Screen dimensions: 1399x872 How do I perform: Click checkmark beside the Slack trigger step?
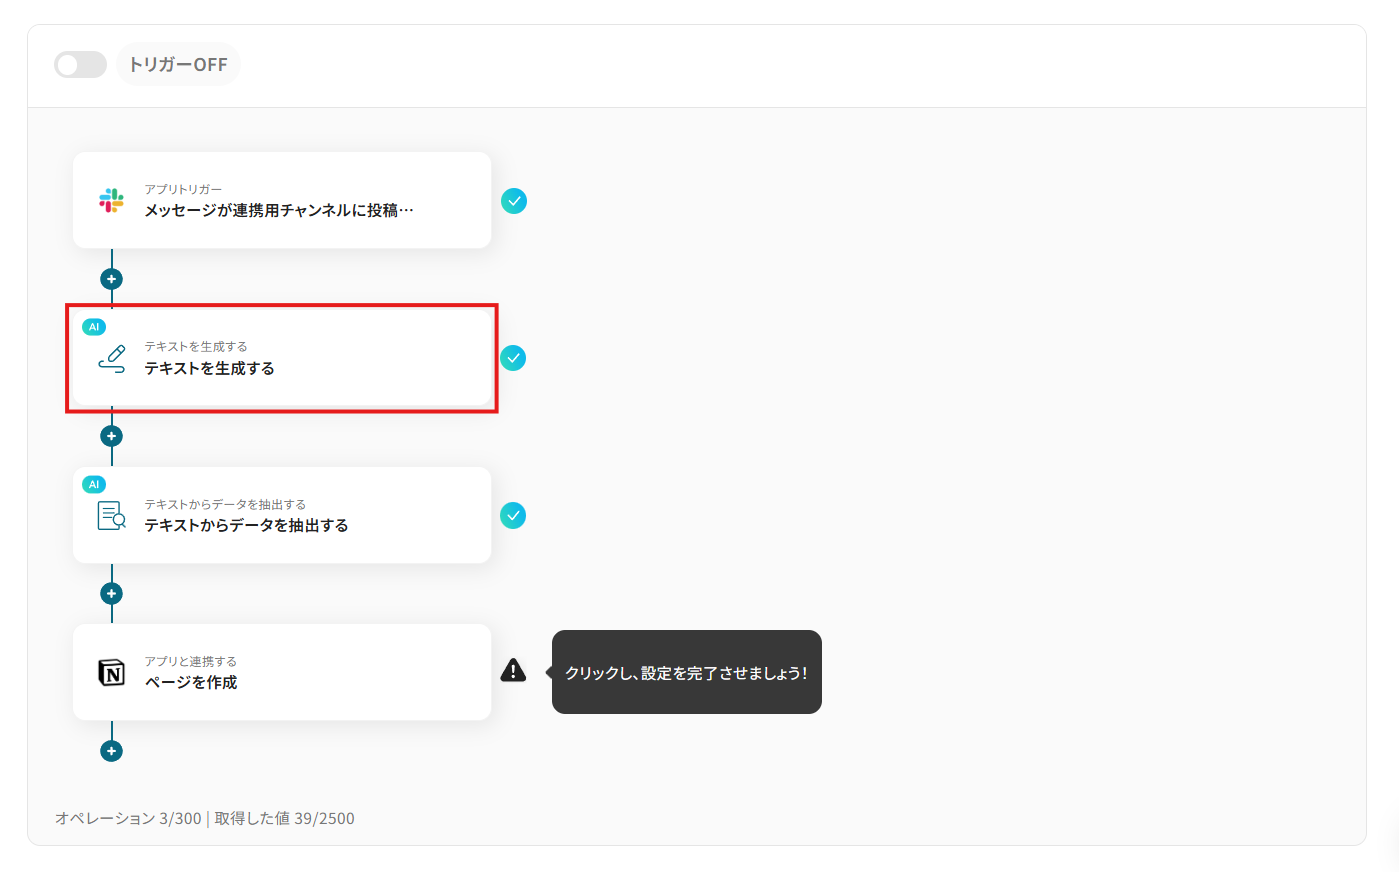click(514, 201)
